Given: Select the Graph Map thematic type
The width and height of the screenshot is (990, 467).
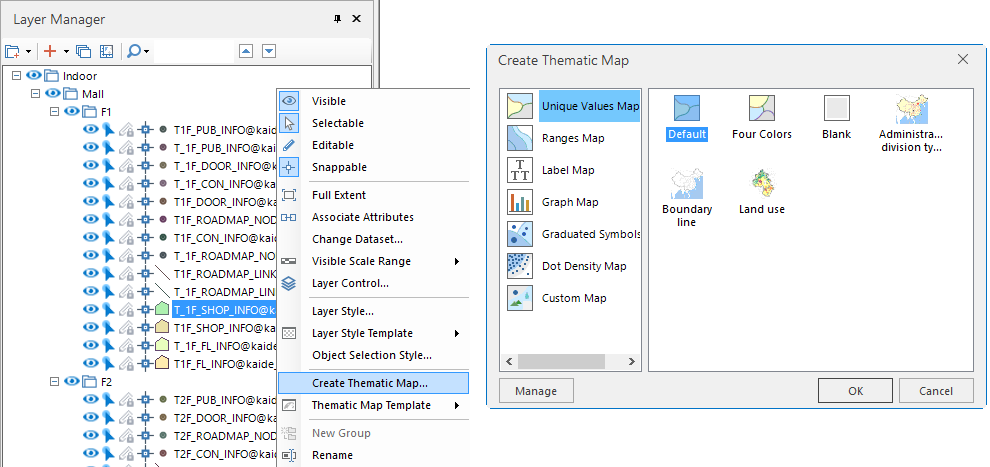Looking at the screenshot, I should (x=569, y=202).
